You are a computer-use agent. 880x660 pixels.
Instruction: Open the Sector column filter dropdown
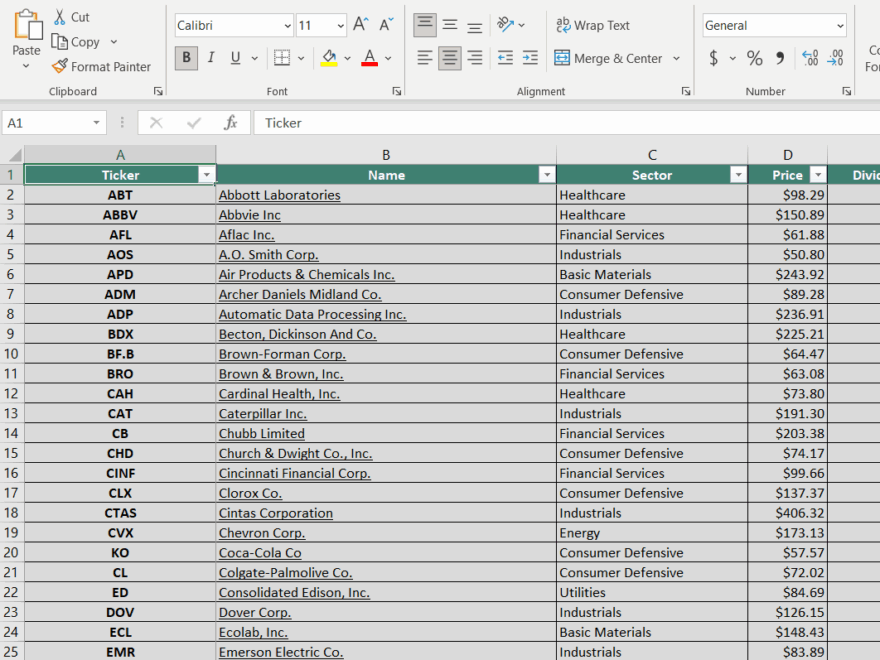point(738,175)
